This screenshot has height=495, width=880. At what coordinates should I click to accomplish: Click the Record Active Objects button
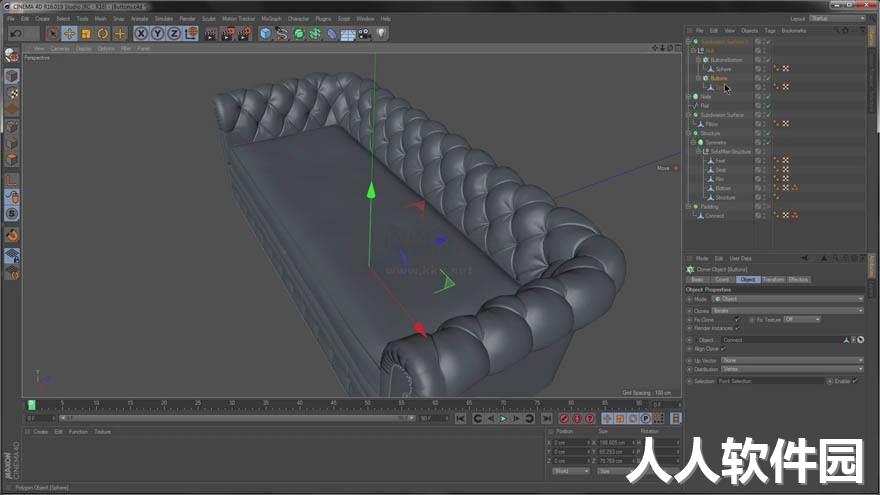coord(565,419)
